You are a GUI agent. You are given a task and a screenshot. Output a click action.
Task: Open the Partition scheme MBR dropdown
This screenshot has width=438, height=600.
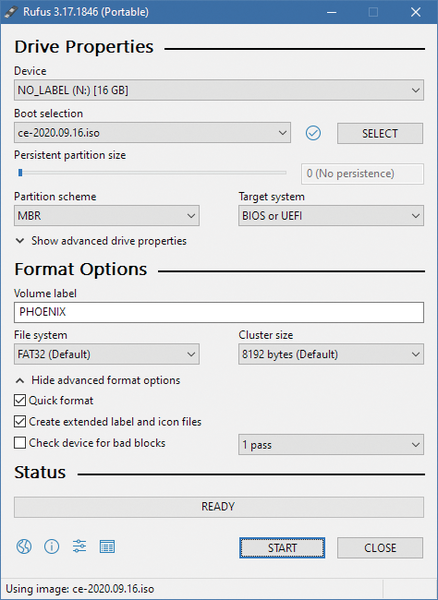(107, 216)
